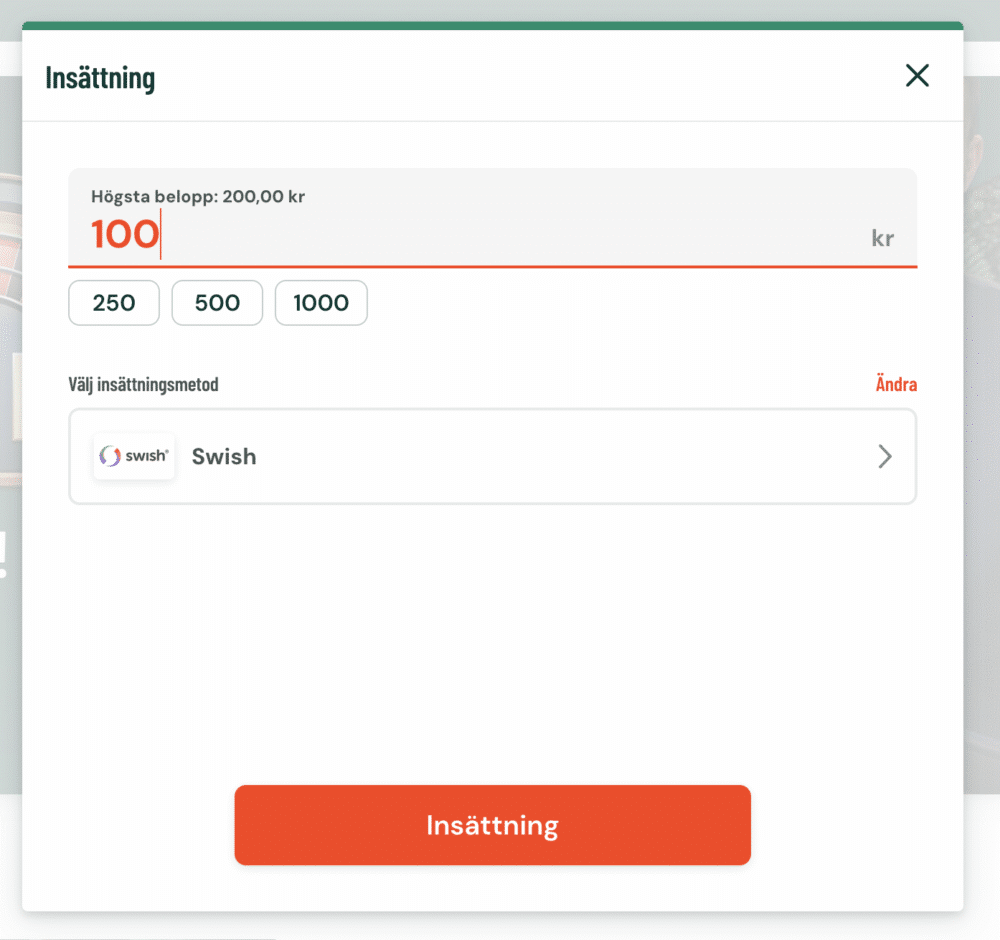Expand Swish method with right chevron

[x=884, y=457]
